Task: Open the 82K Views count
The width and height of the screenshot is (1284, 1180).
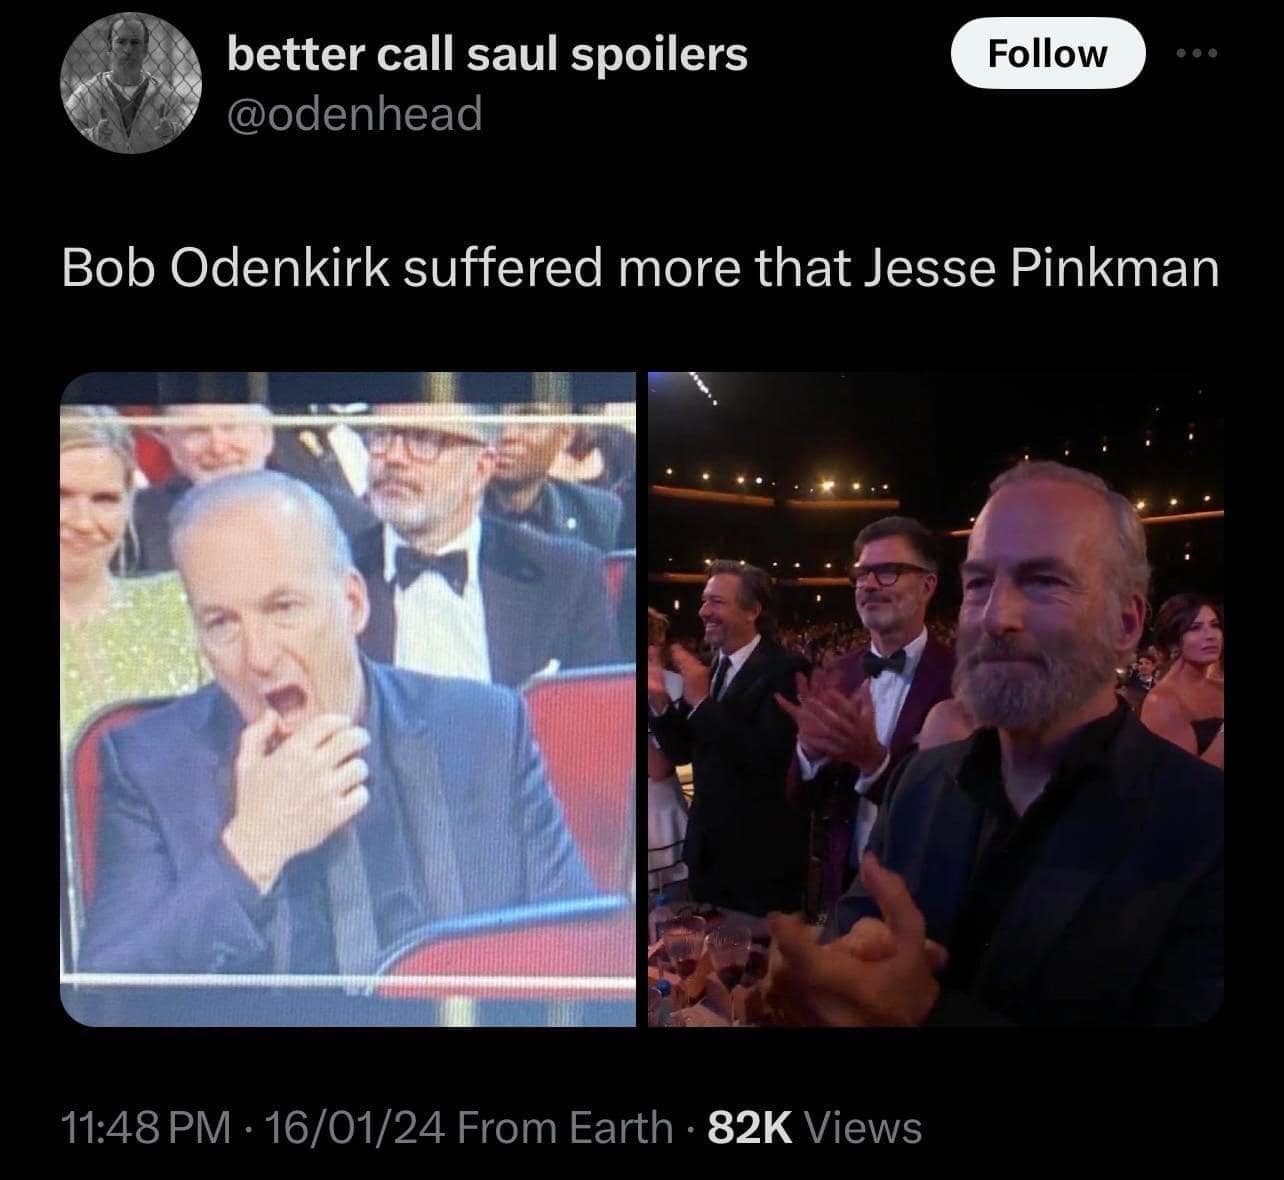Action: coord(814,1127)
